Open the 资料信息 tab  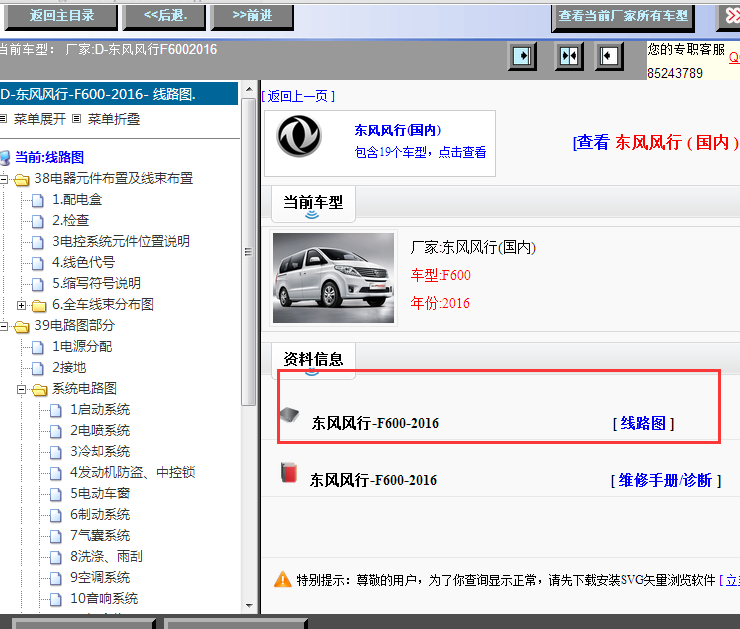point(313,359)
